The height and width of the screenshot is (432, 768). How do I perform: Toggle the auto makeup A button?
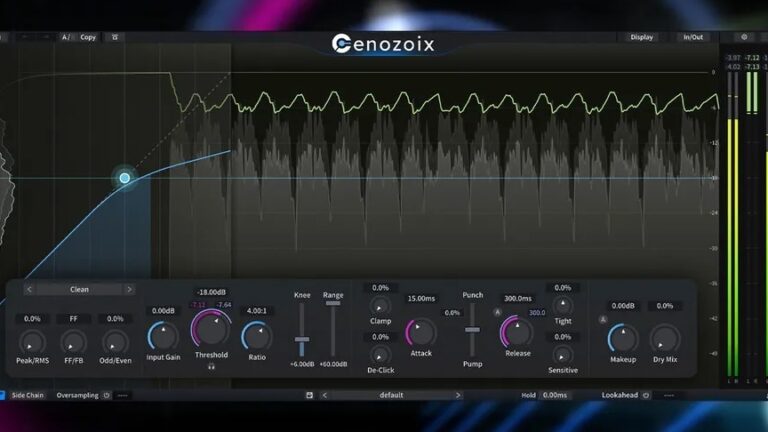tap(603, 320)
